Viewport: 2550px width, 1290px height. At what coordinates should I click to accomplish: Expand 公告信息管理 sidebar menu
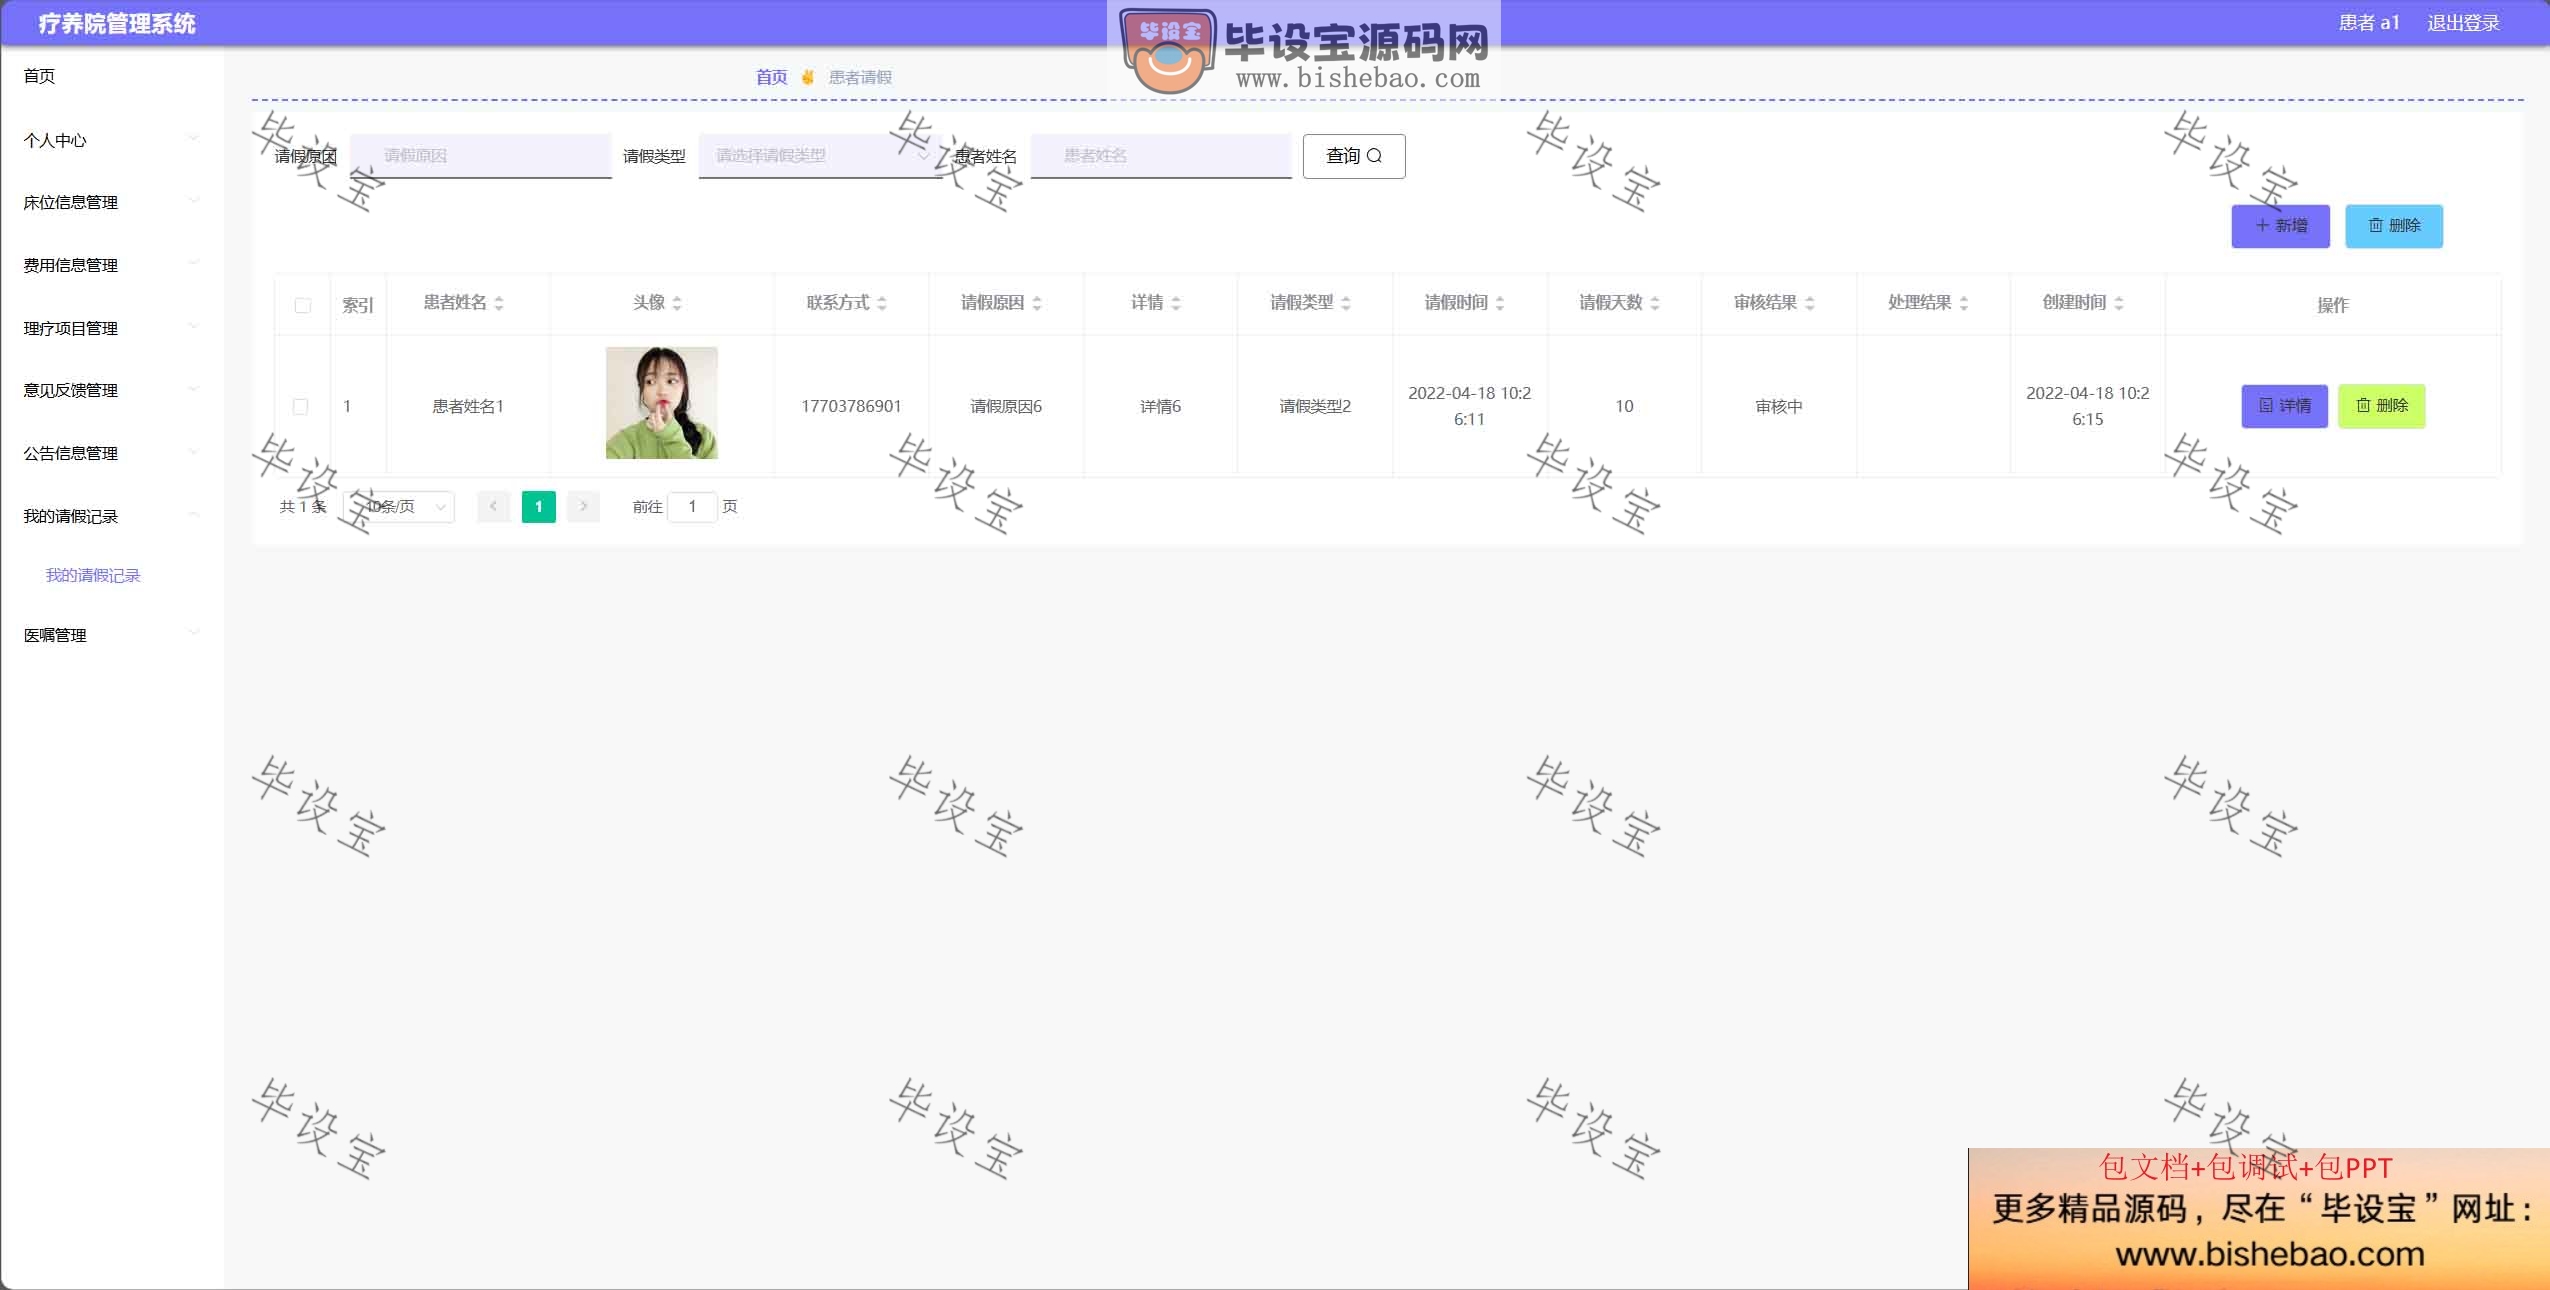tap(111, 453)
